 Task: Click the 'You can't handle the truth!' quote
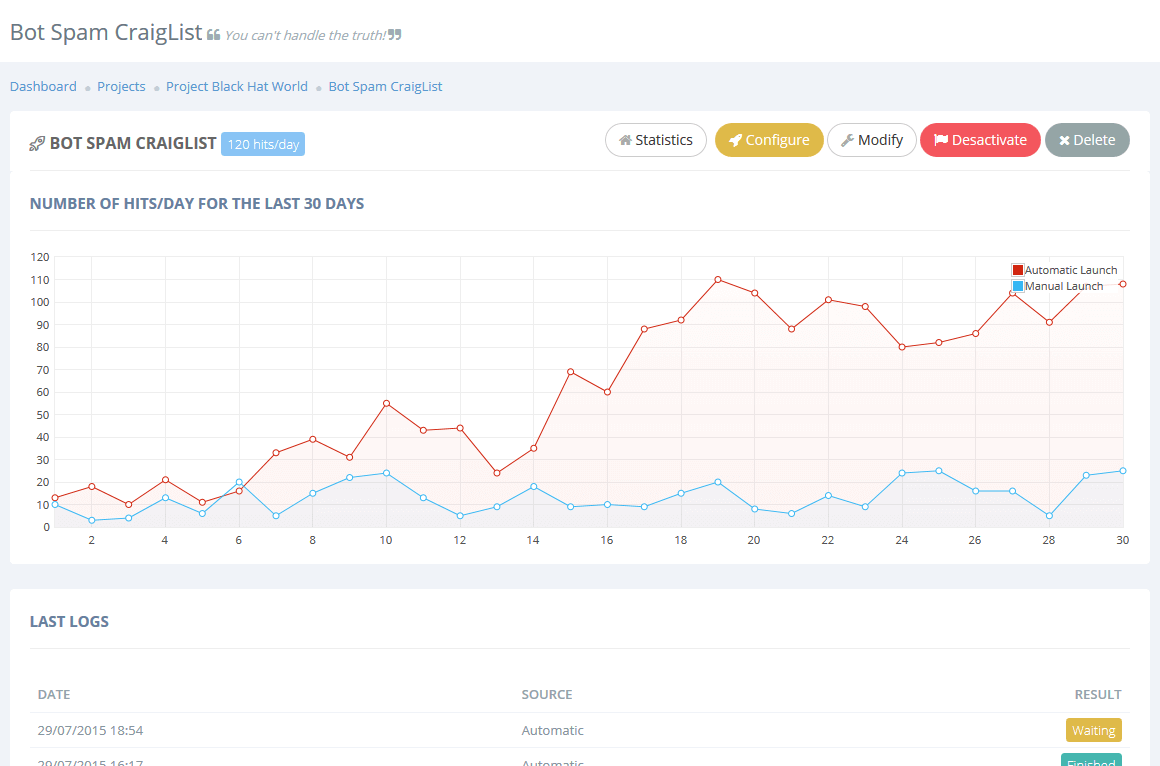305,36
